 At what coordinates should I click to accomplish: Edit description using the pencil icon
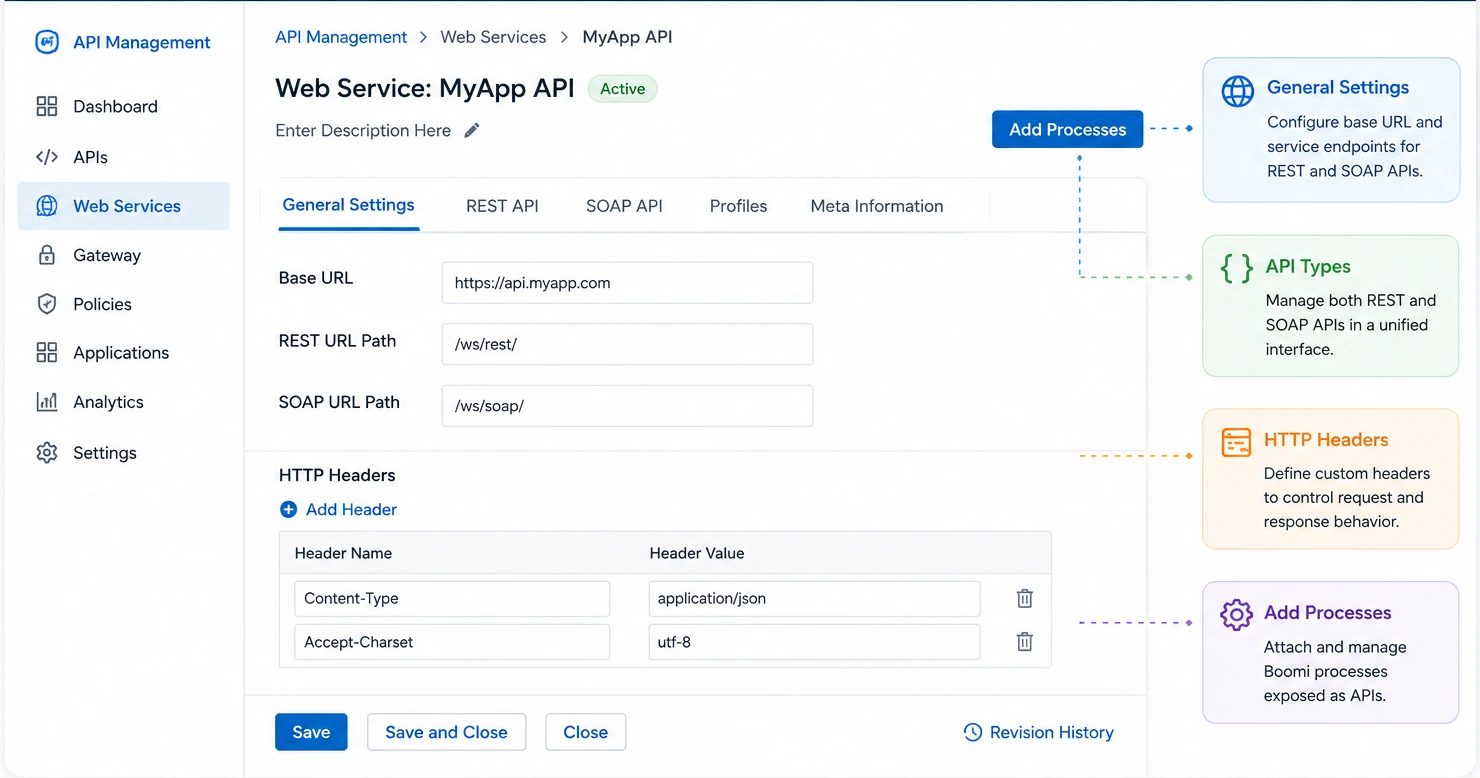coord(472,130)
